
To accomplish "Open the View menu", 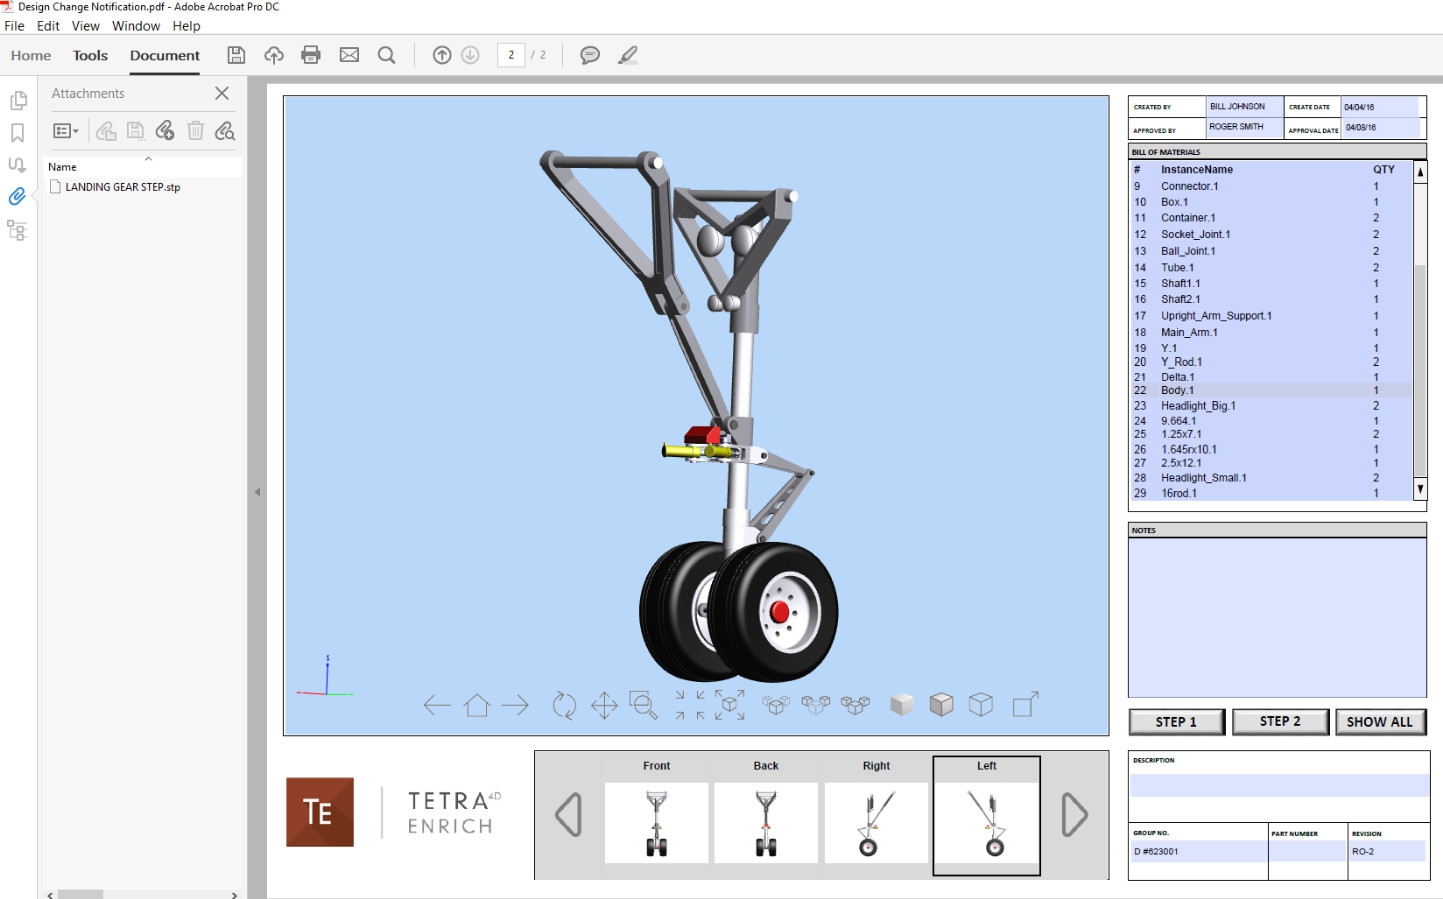I will pyautogui.click(x=86, y=26).
